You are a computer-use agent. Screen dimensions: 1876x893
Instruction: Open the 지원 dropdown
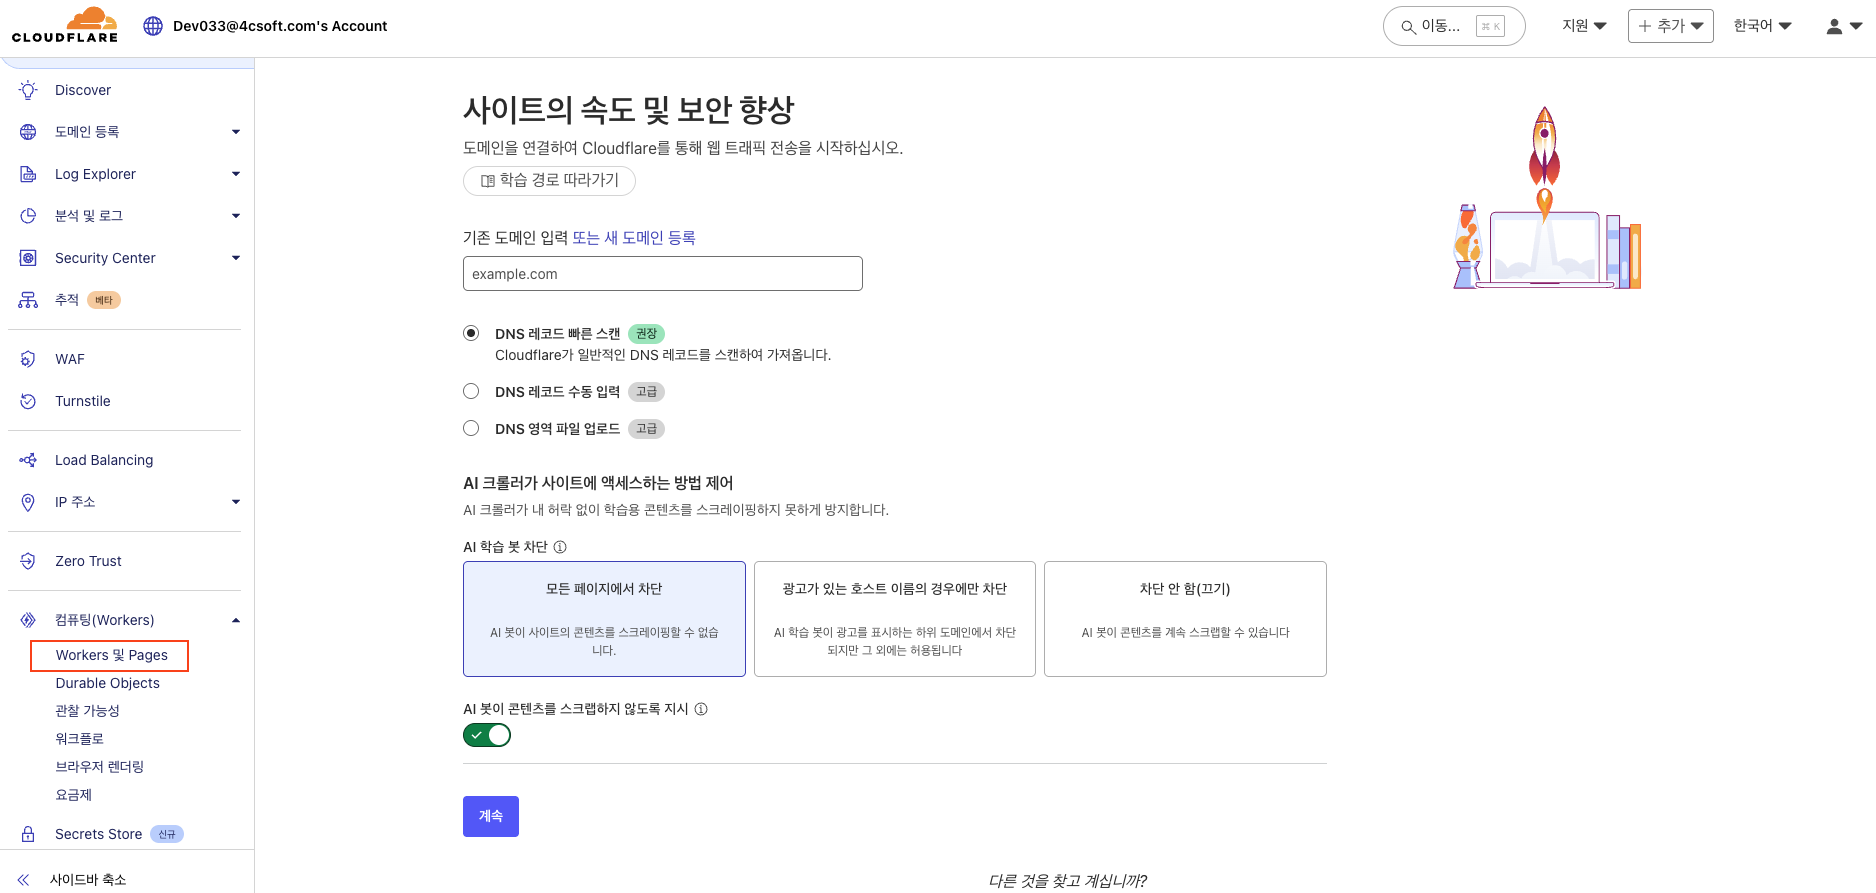(1584, 26)
